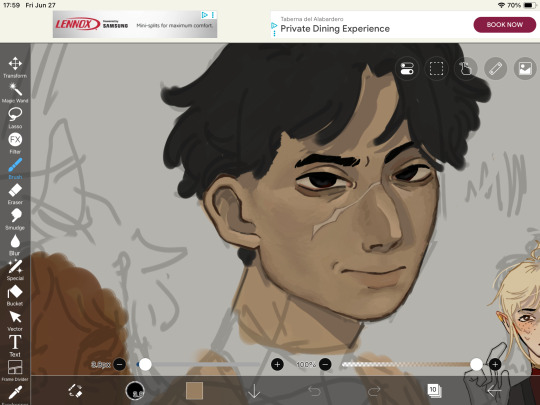Click the BOOK NOW ad button
This screenshot has height=405, width=540.
pyautogui.click(x=505, y=25)
